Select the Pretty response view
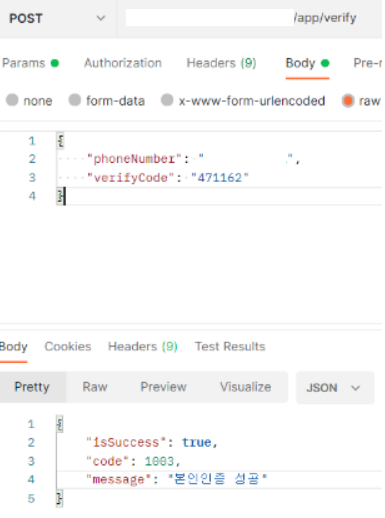 [x=32, y=387]
